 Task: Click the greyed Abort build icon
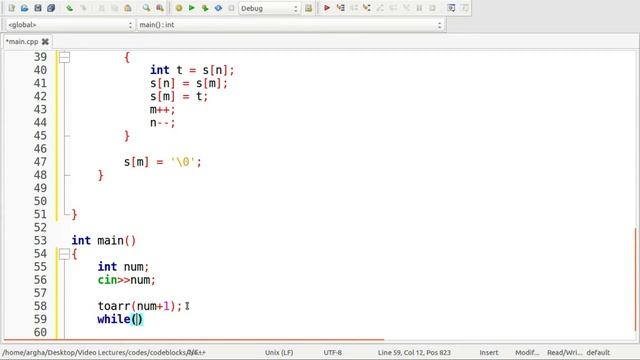[231, 8]
